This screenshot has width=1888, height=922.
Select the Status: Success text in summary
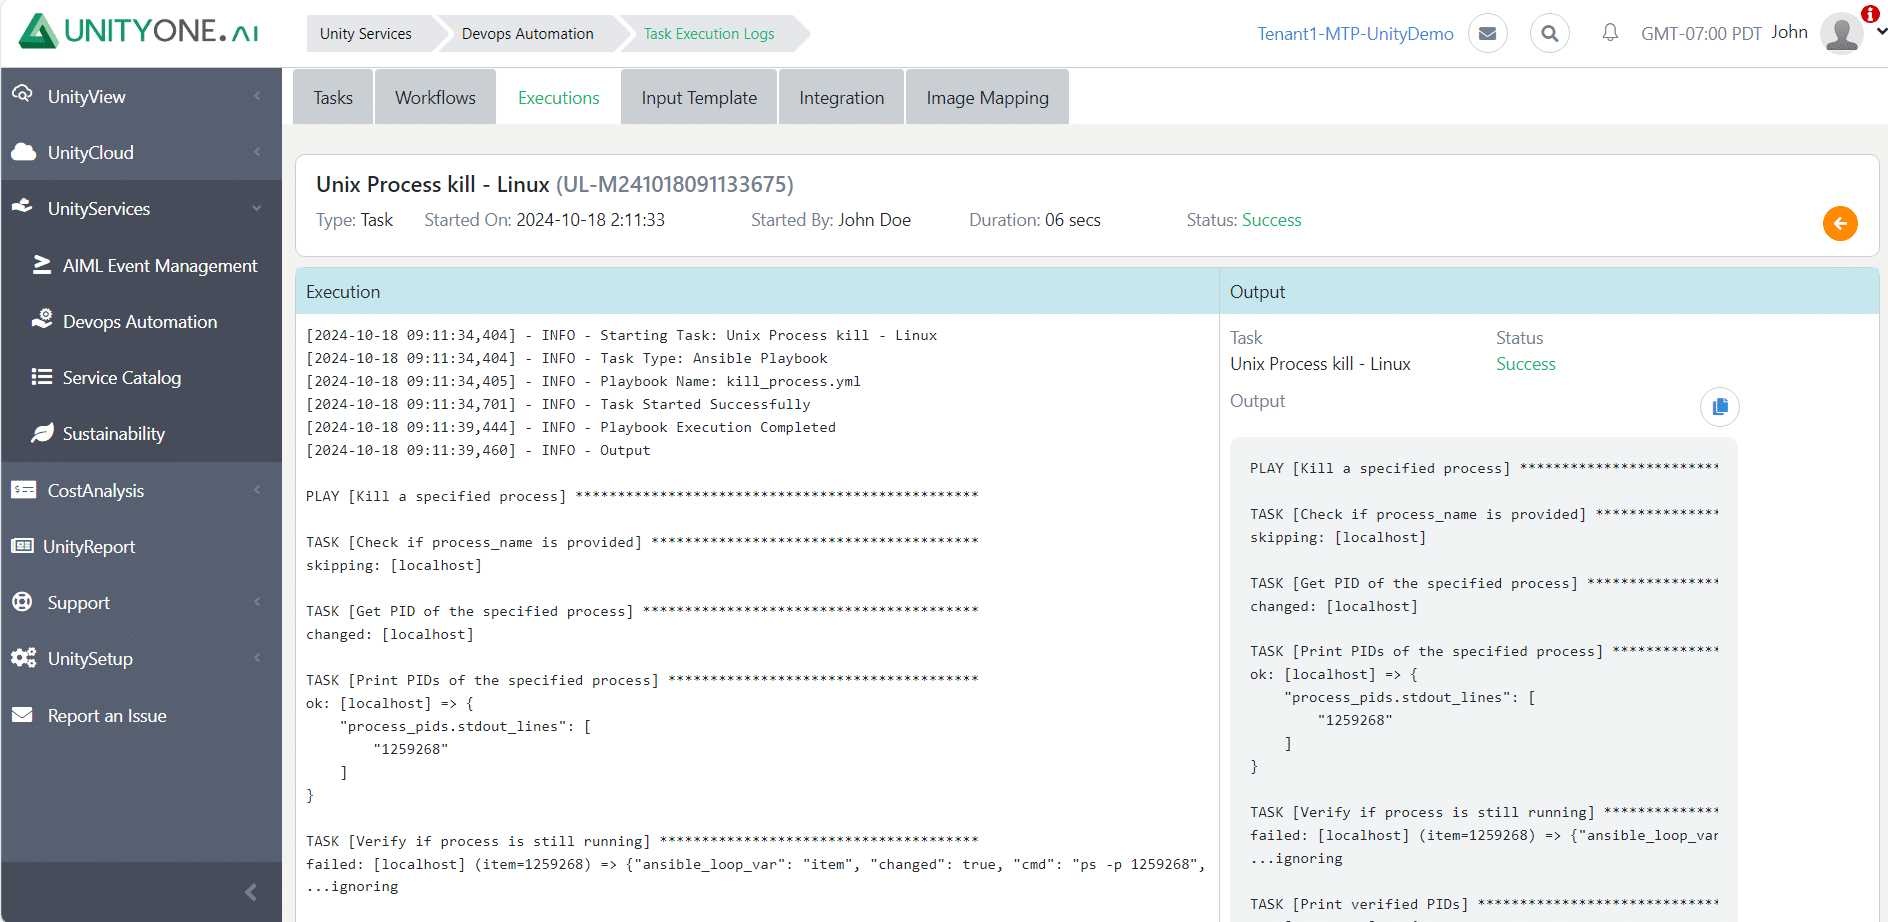1244,220
